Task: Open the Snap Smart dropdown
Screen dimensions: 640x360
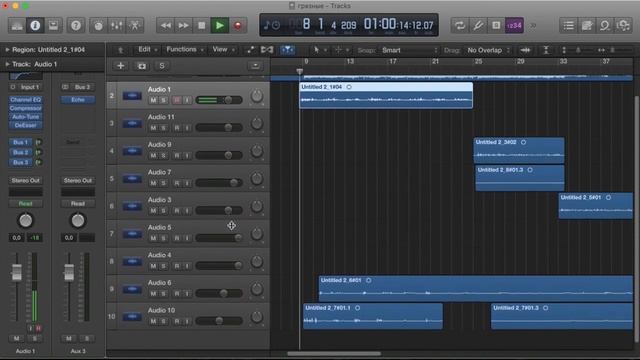Action: point(409,50)
